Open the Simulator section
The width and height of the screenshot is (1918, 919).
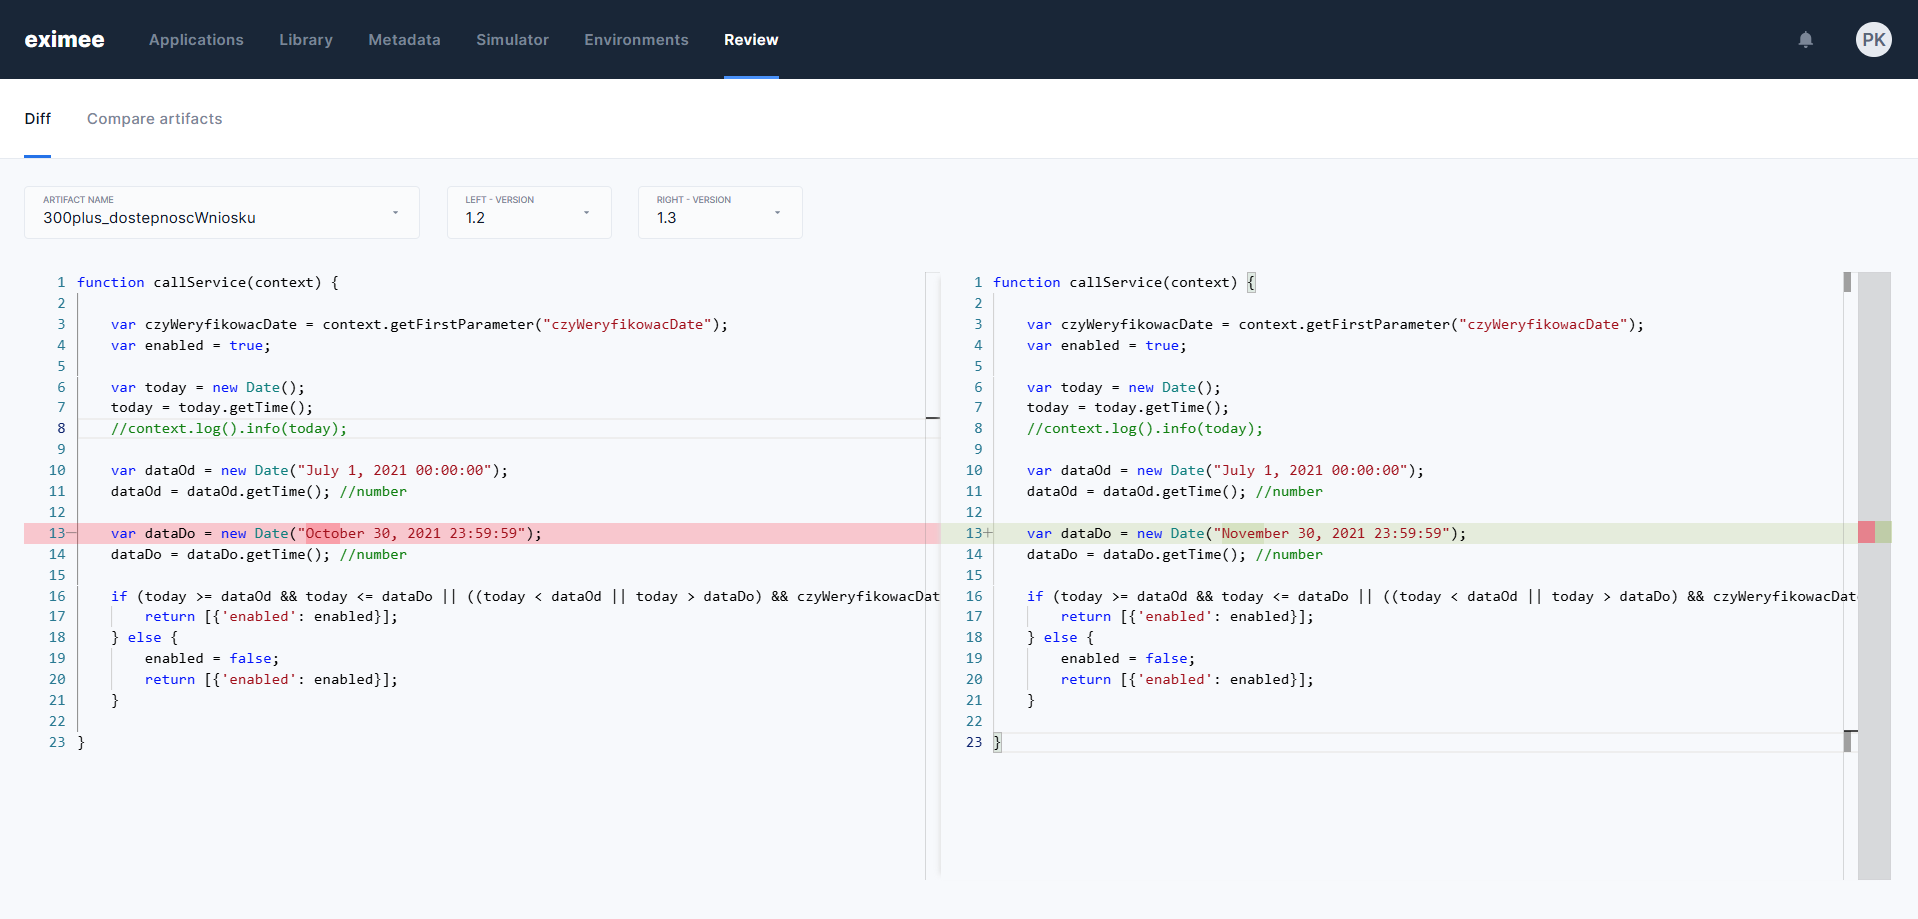click(512, 40)
